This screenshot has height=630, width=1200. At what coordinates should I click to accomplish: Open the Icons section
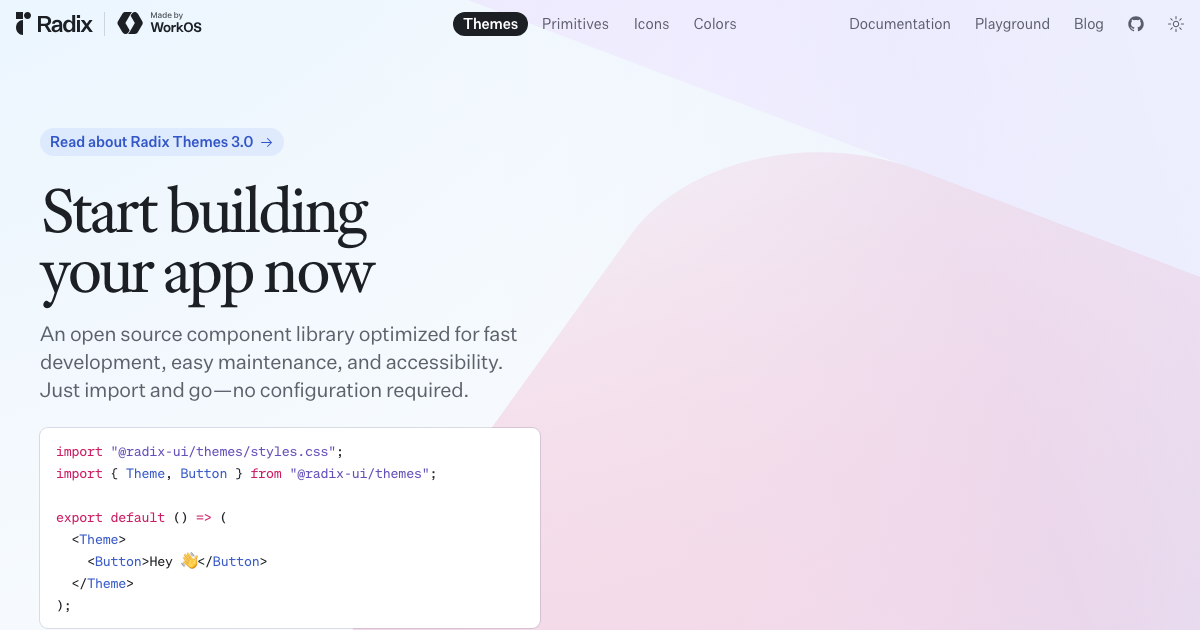tap(651, 23)
